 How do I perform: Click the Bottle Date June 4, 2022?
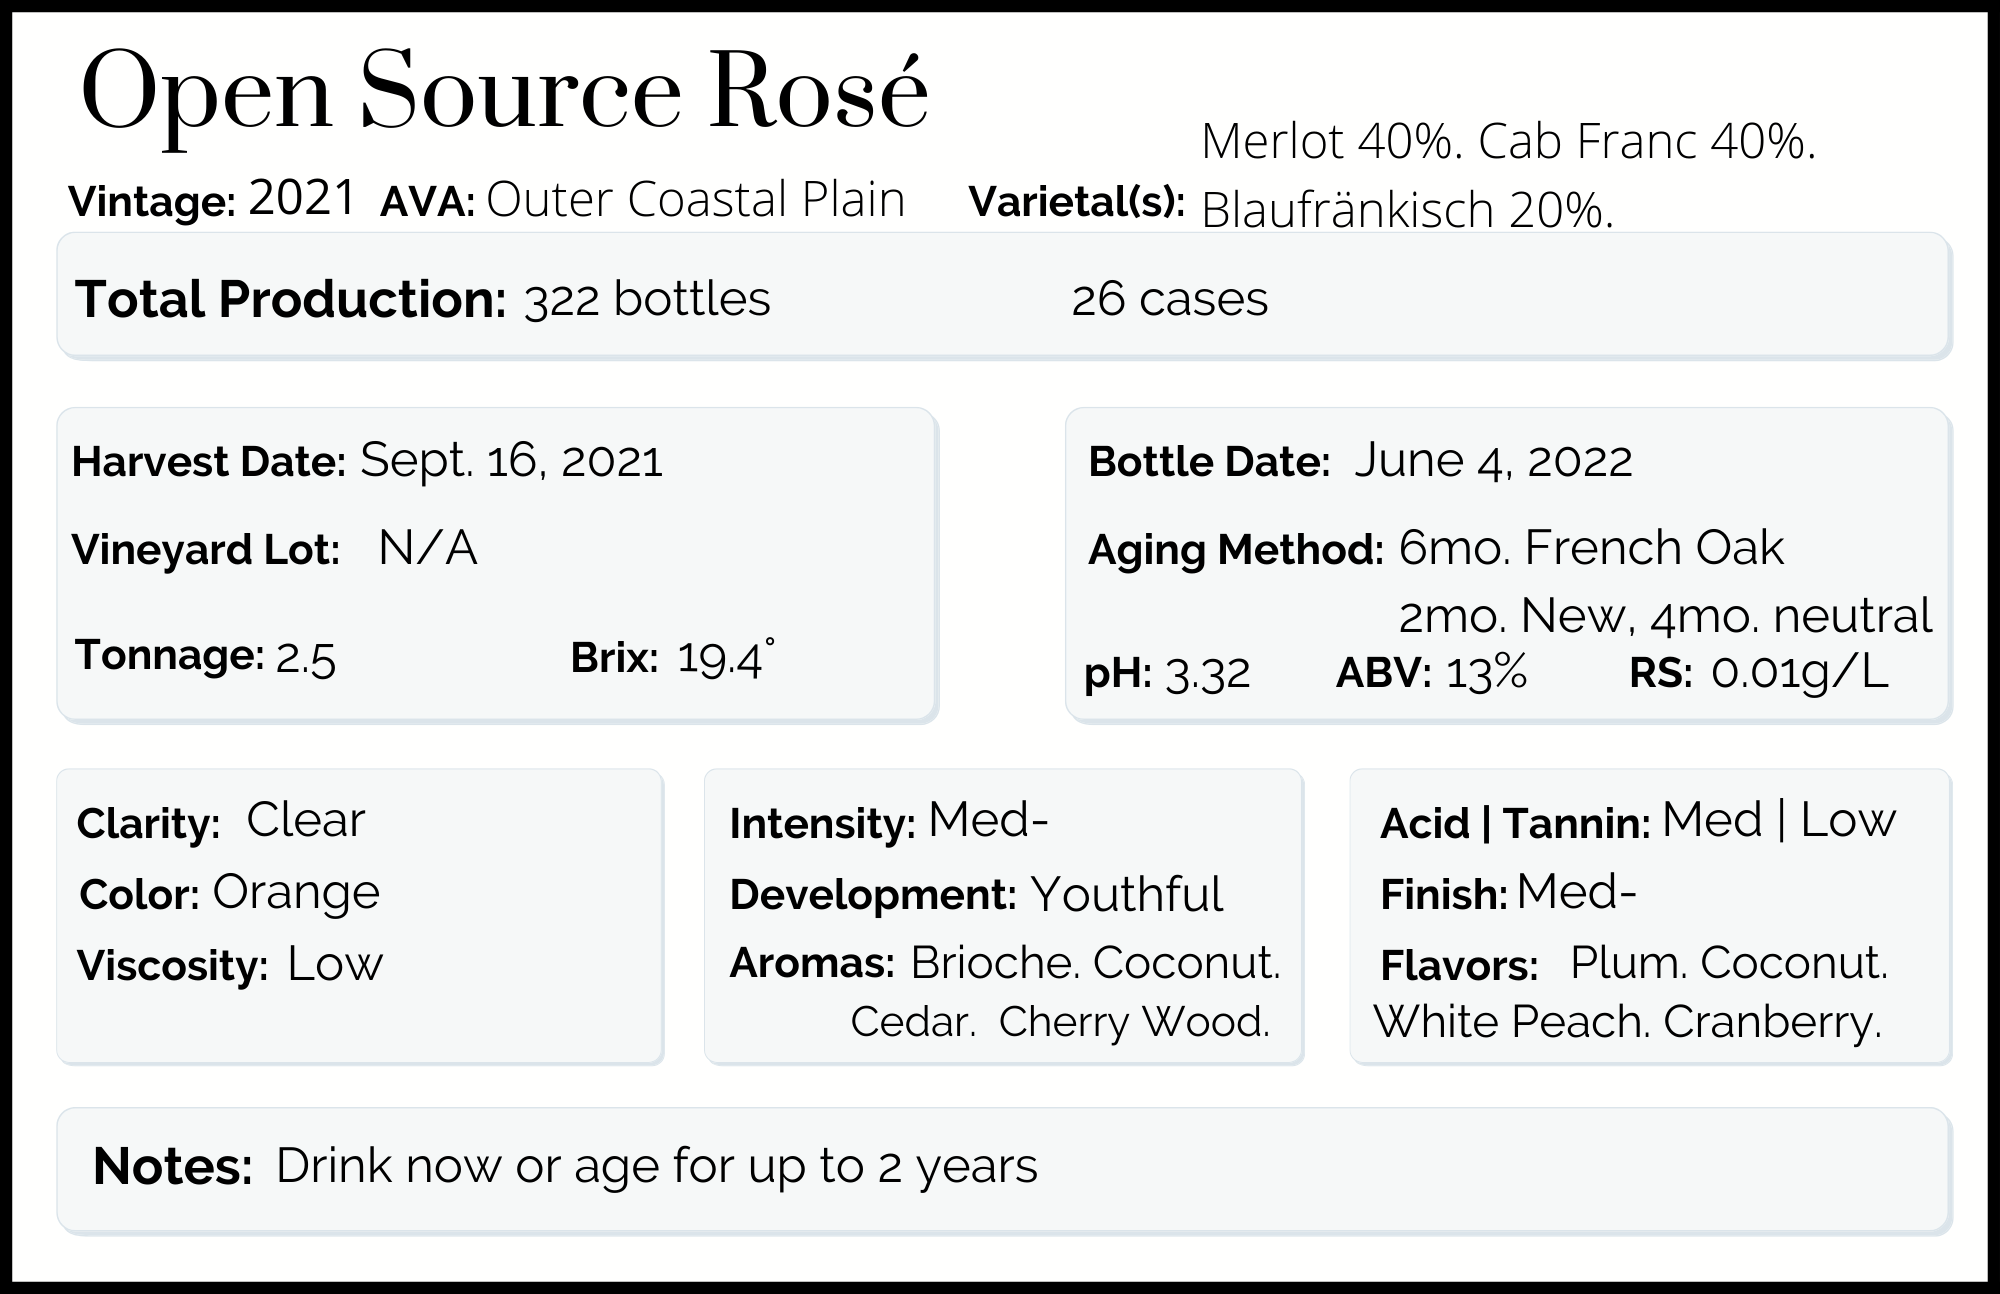[x=1493, y=461]
